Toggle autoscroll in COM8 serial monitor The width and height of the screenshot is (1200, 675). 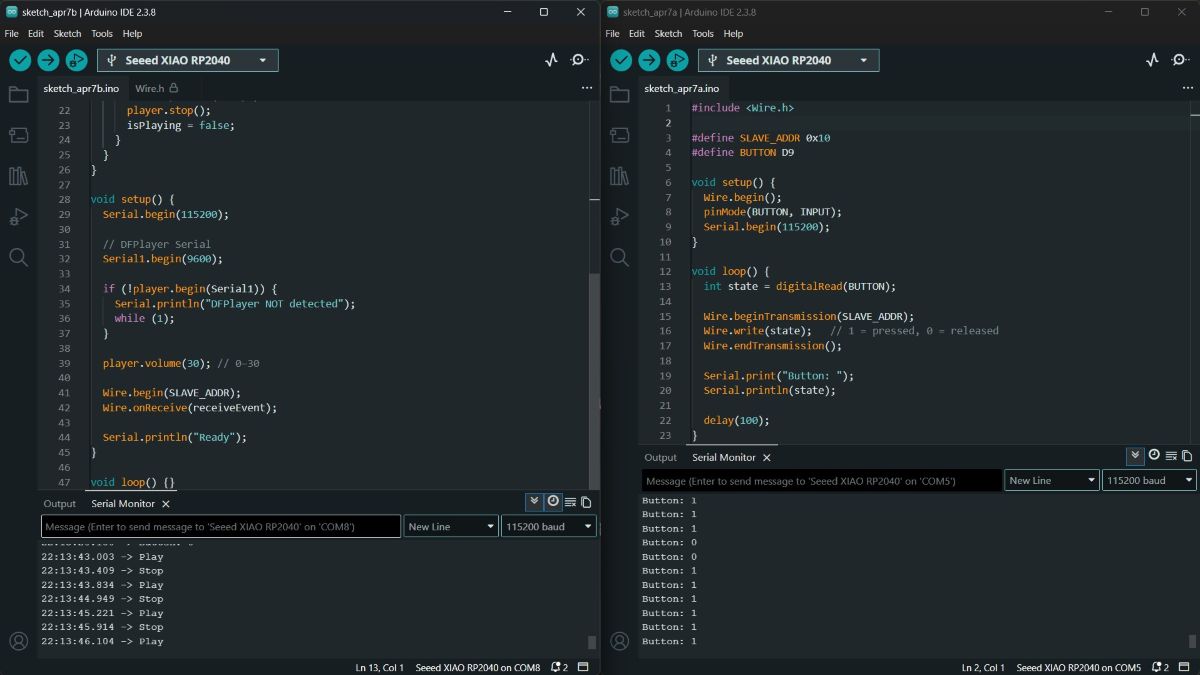(535, 502)
